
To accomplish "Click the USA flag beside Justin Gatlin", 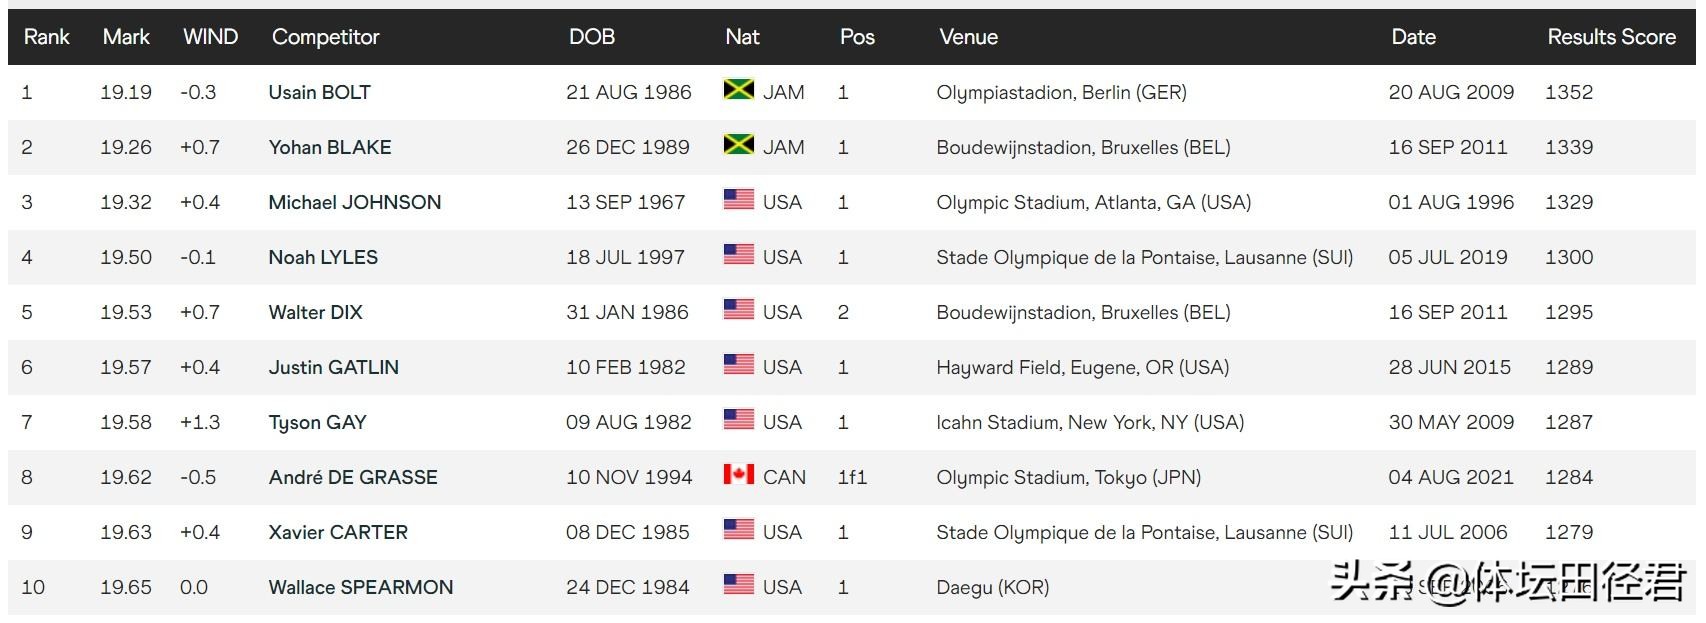I will pyautogui.click(x=738, y=365).
